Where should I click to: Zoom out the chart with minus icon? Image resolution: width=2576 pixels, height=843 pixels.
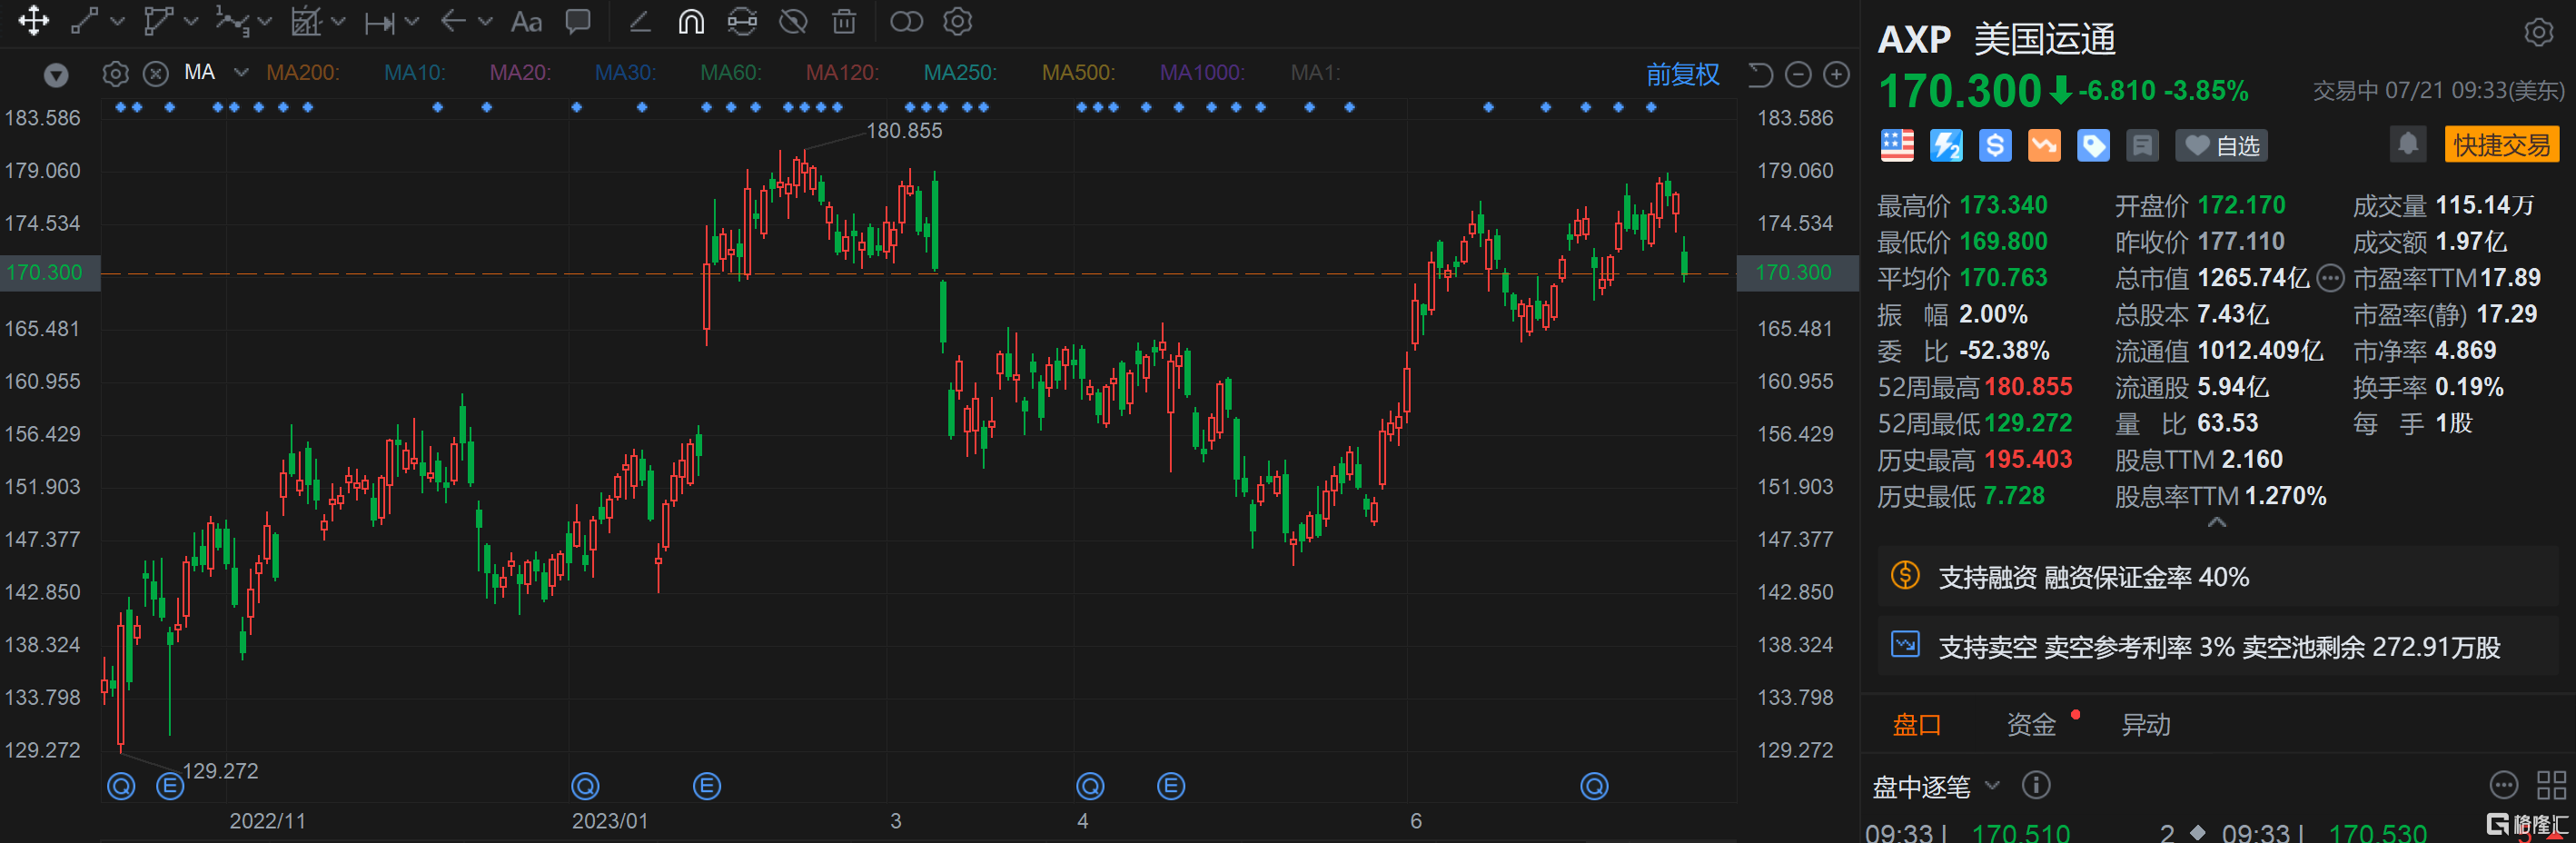tap(1798, 74)
